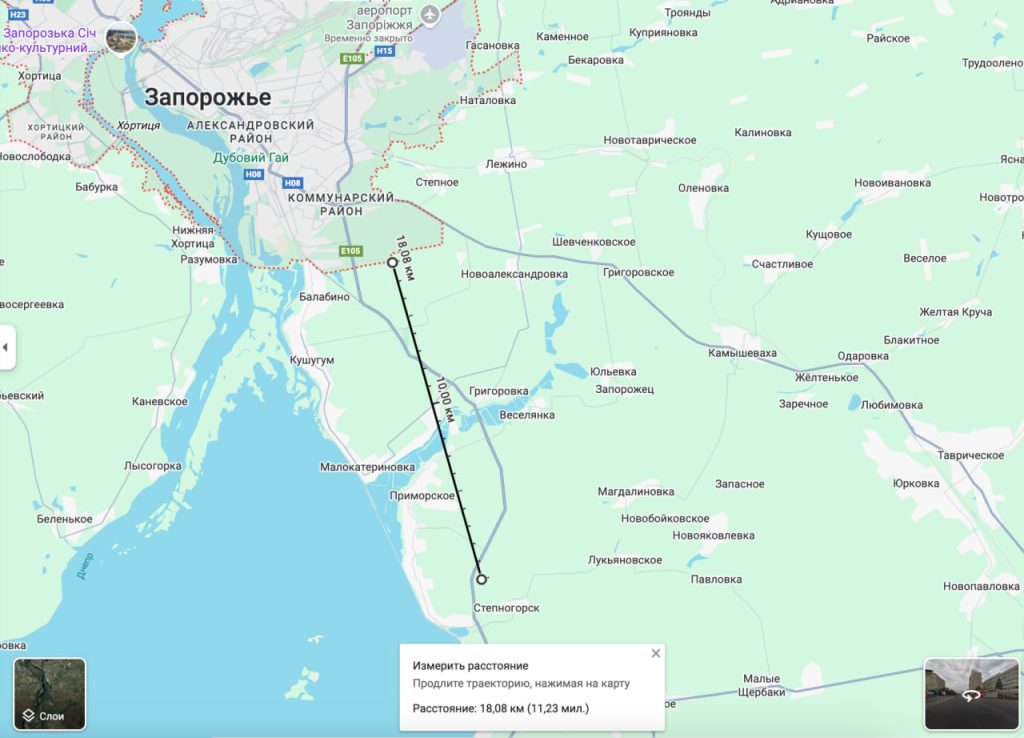Click the Запорожье city label
Image resolution: width=1024 pixels, height=738 pixels.
click(x=208, y=97)
